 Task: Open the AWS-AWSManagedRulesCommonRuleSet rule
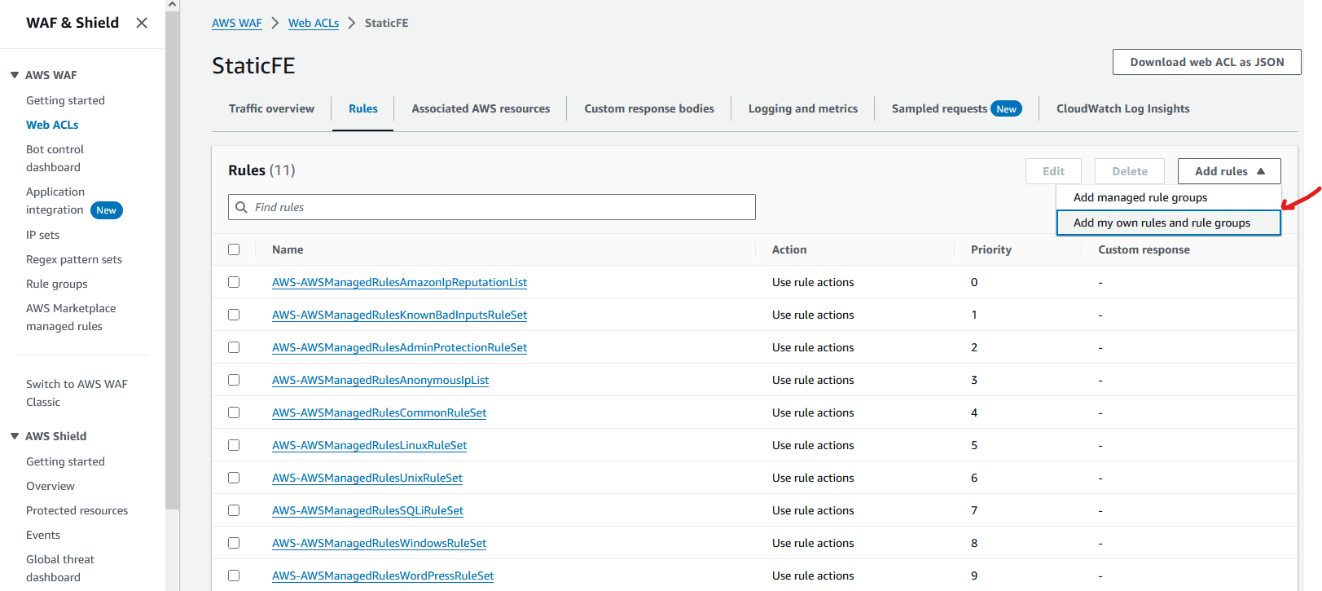tap(379, 412)
